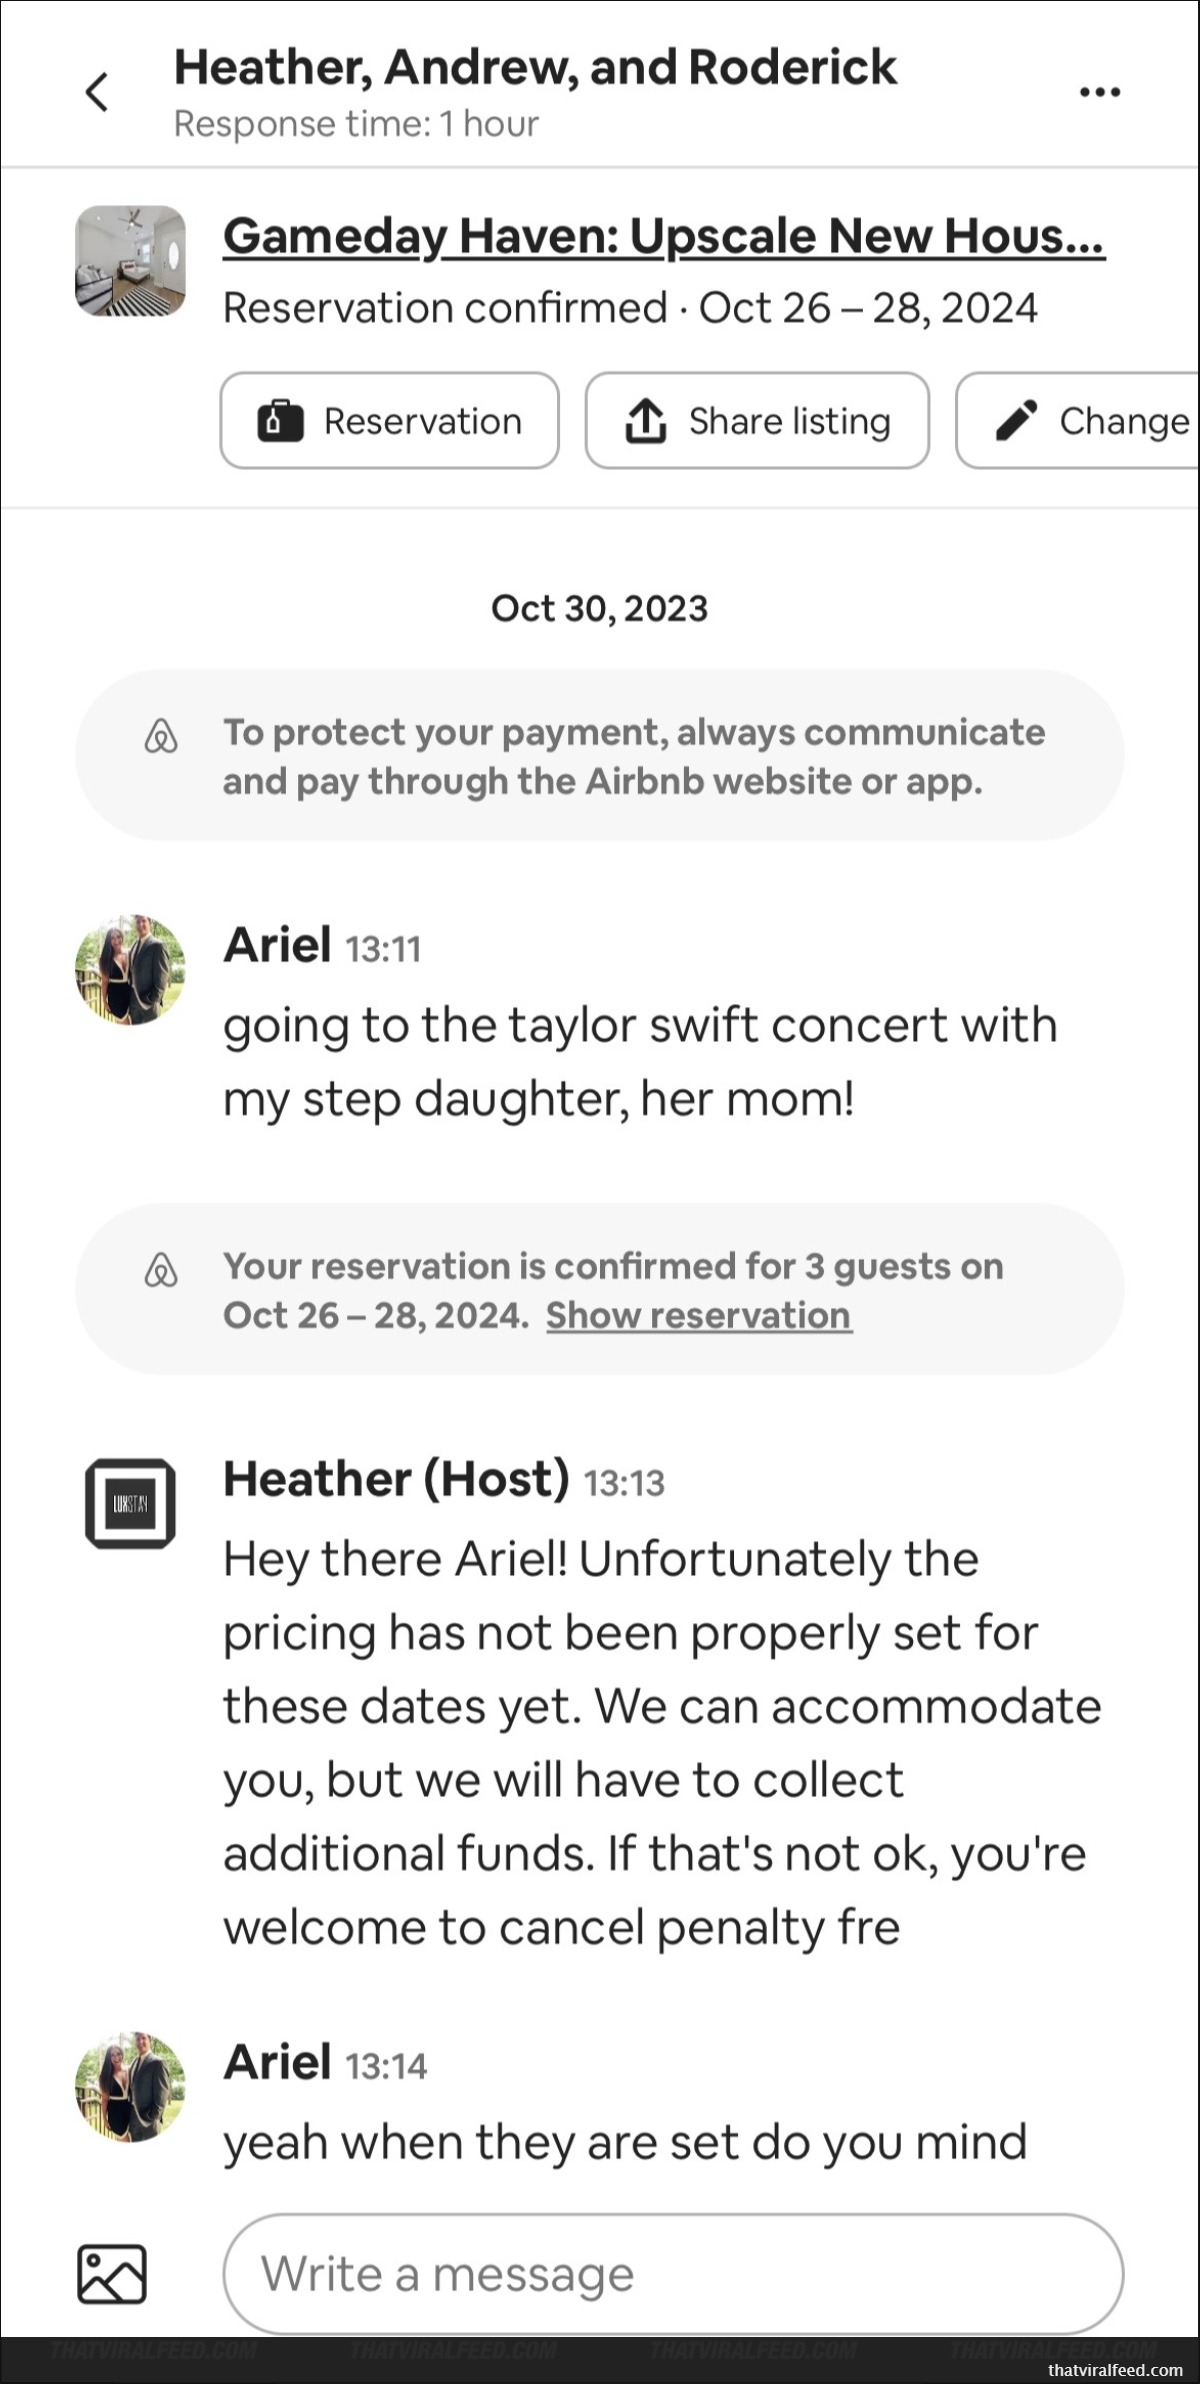1200x2384 pixels.
Task: Tap the listing room thumbnail photo
Action: pyautogui.click(x=130, y=261)
